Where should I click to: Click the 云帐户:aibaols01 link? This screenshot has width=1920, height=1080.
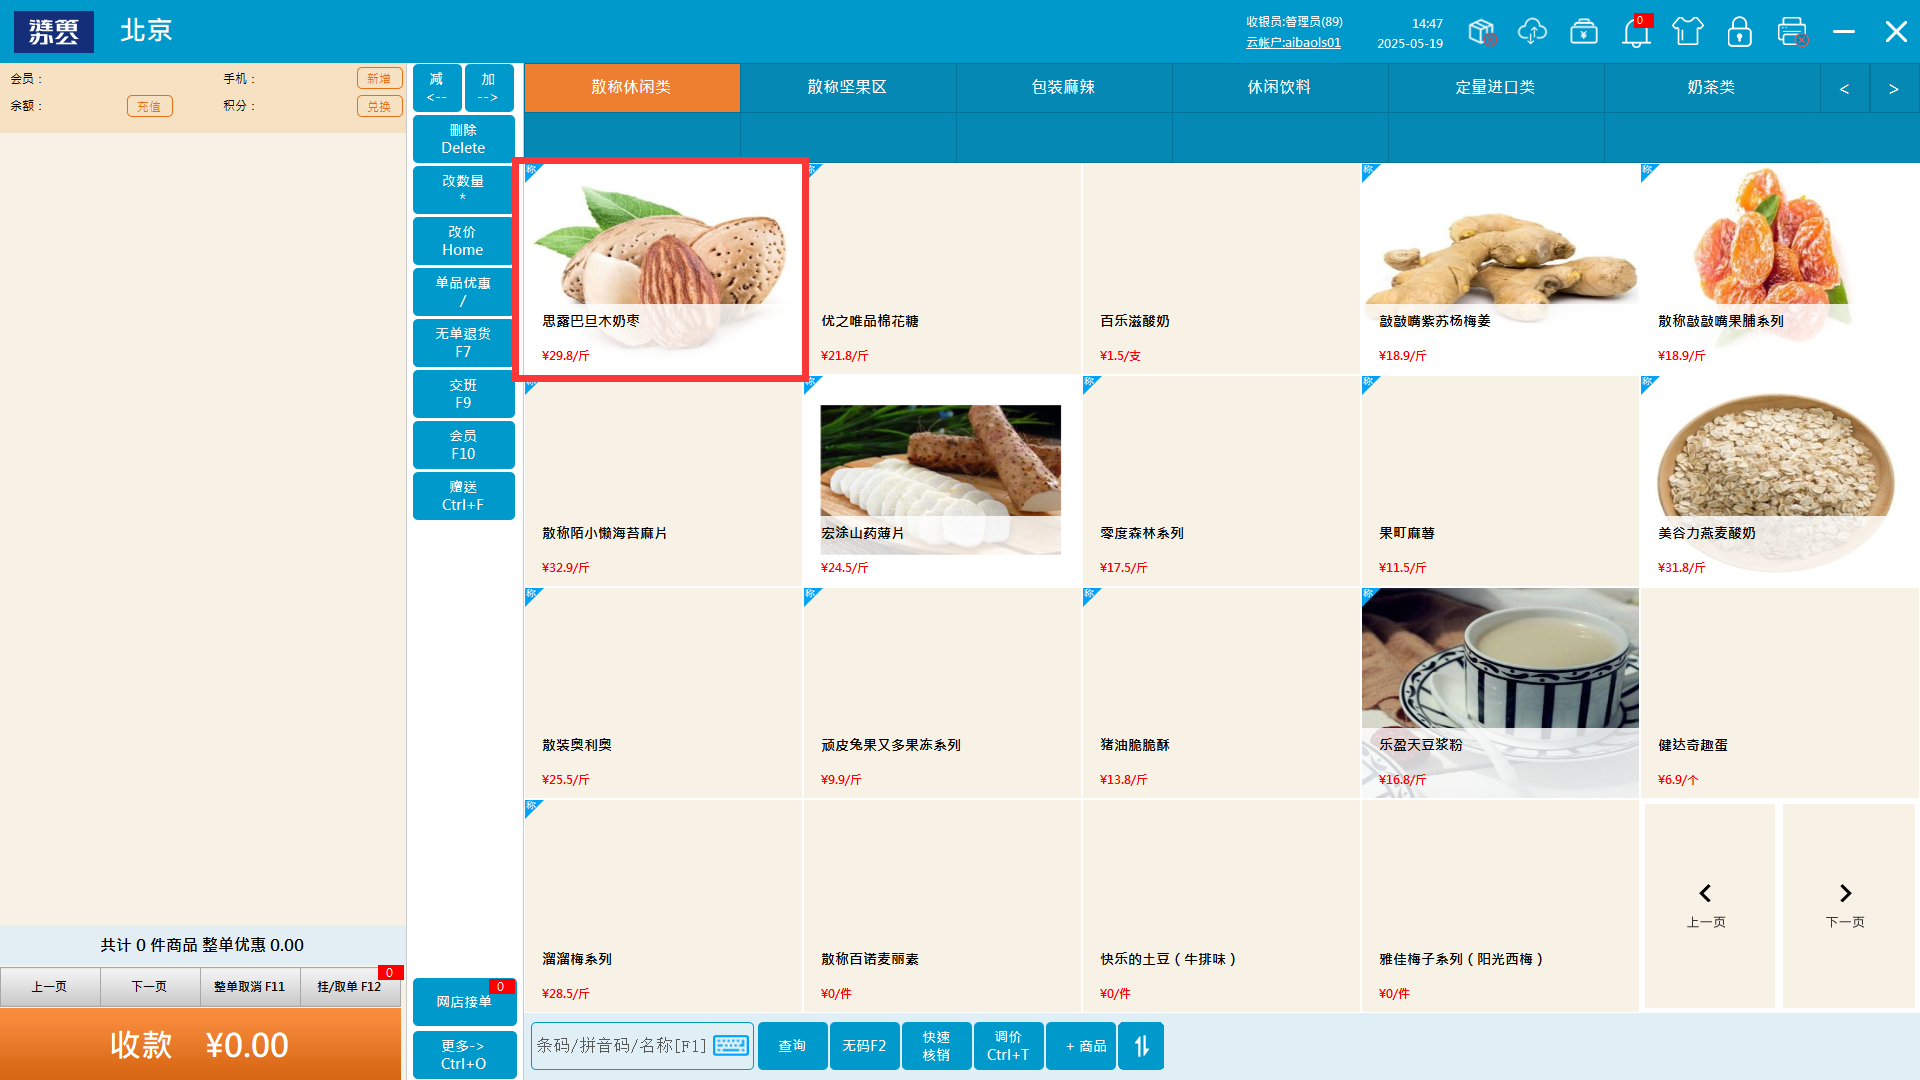[1293, 43]
